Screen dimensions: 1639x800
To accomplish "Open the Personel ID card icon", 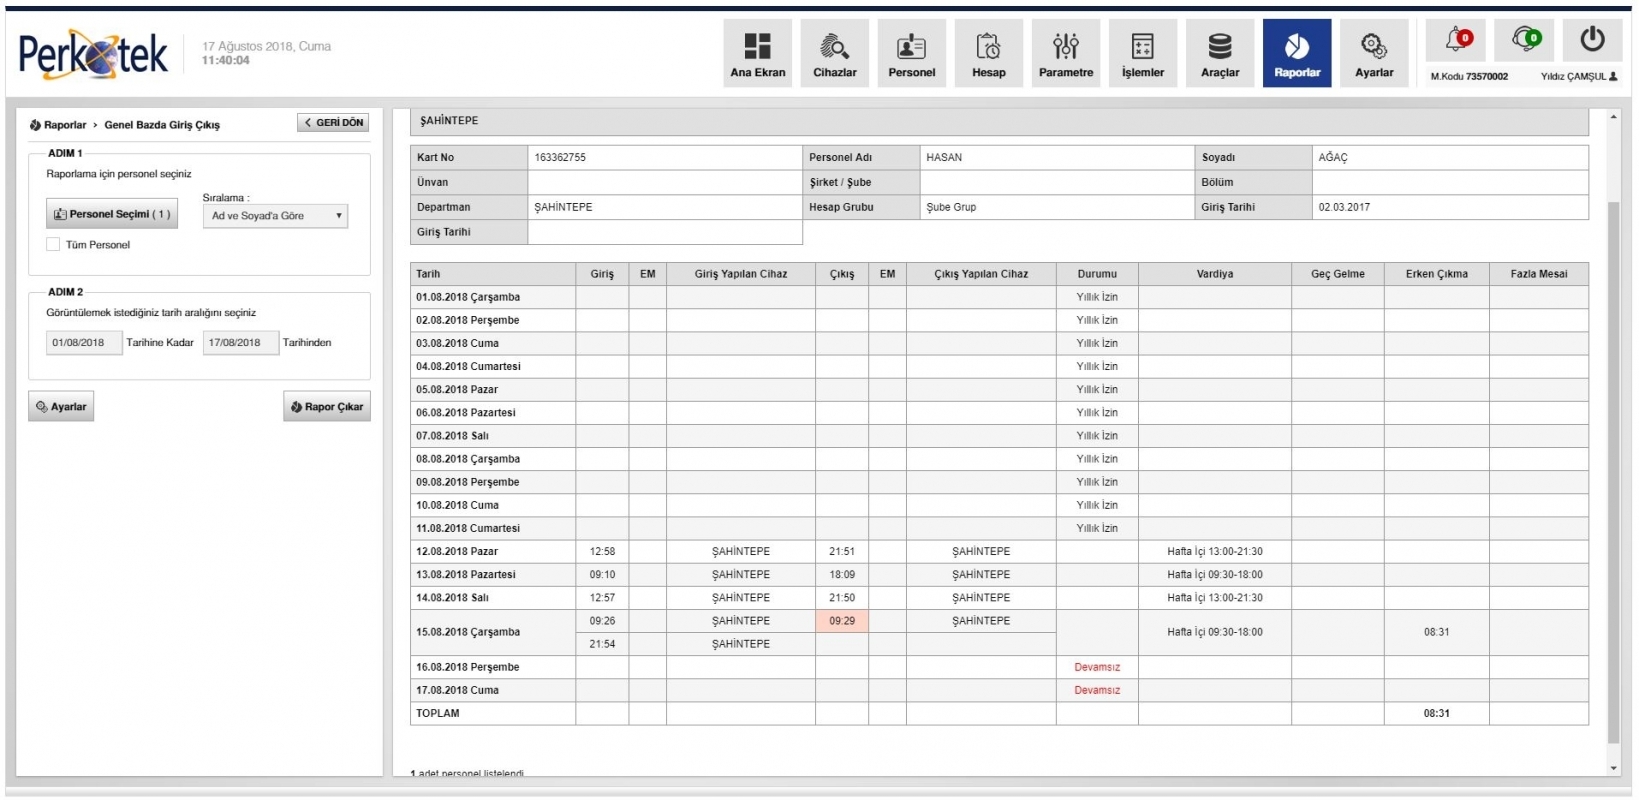I will coord(911,53).
